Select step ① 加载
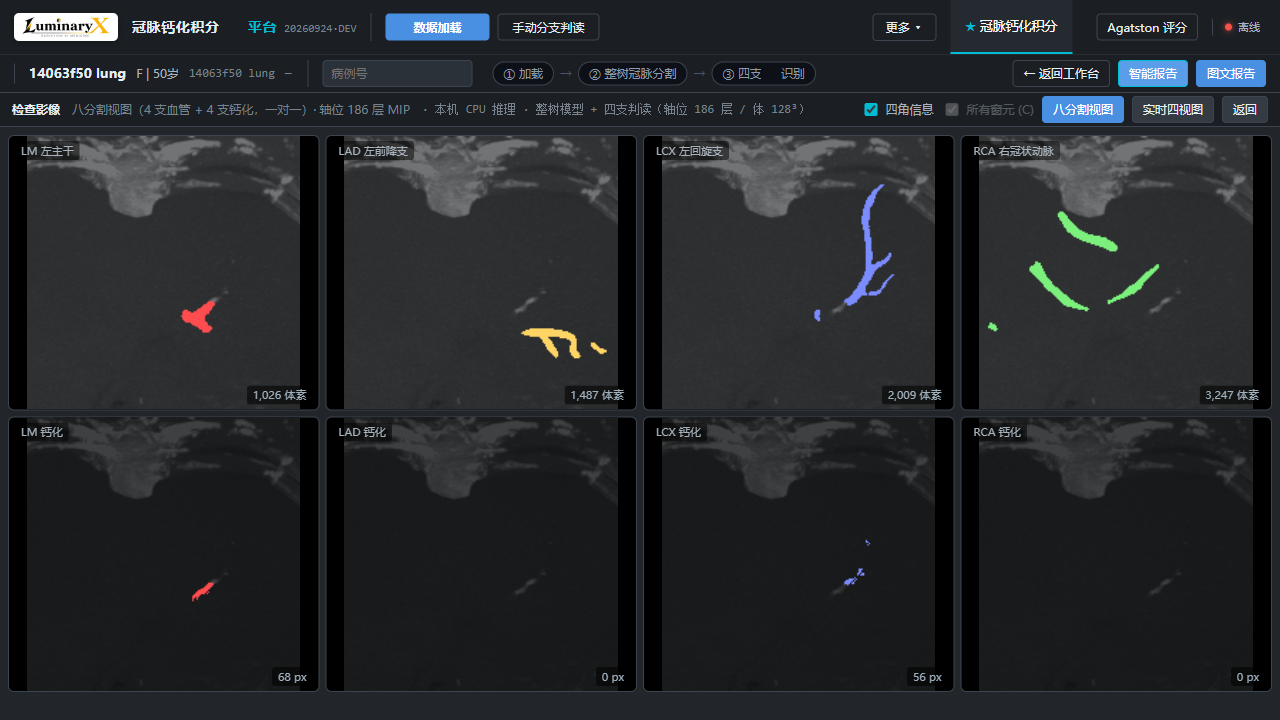Image resolution: width=1280 pixels, height=720 pixels. pos(523,73)
